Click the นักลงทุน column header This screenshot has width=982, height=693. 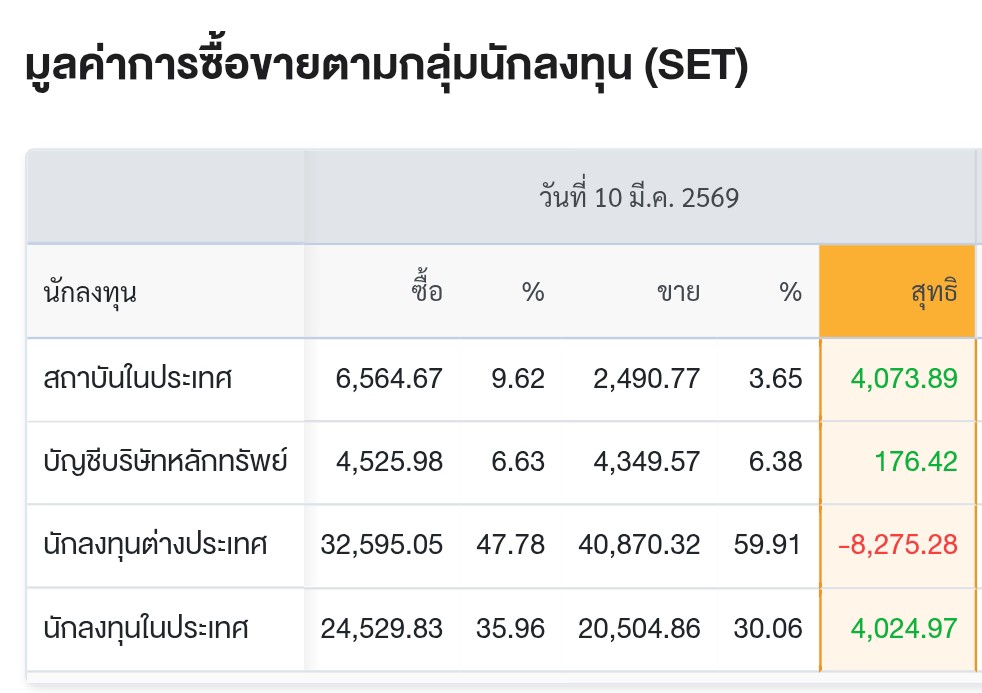90,293
